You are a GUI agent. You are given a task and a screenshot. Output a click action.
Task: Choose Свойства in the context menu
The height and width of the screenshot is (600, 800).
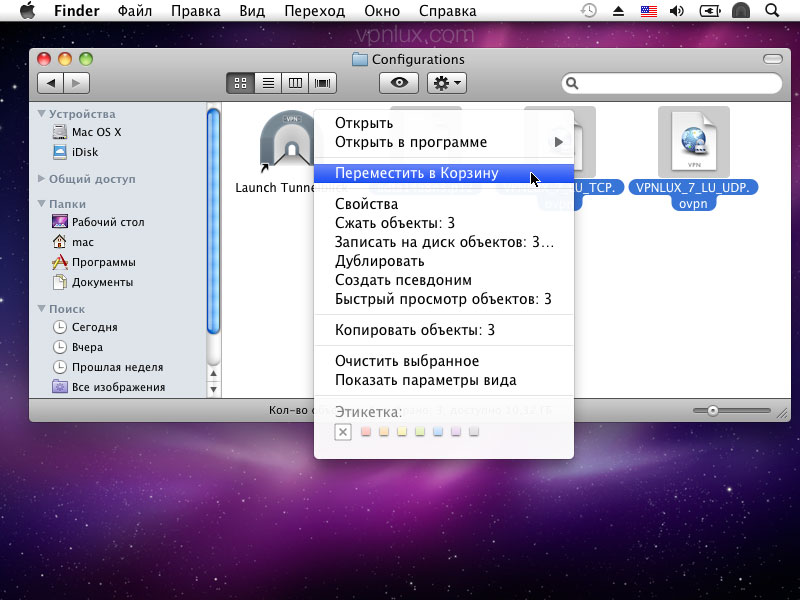[444, 204]
